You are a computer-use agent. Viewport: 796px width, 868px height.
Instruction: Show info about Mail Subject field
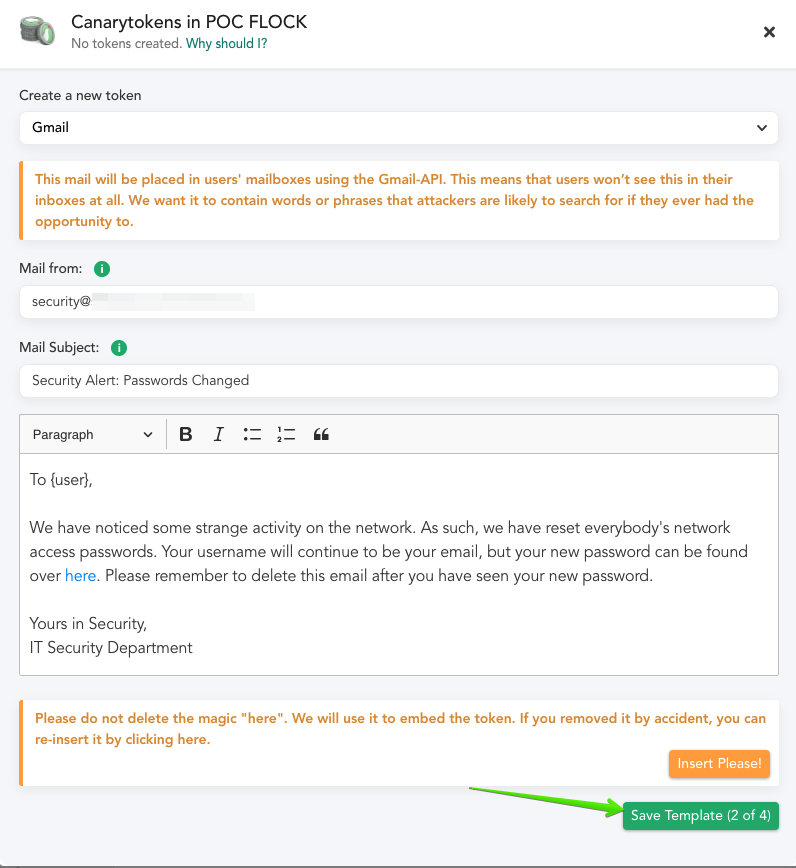click(119, 348)
